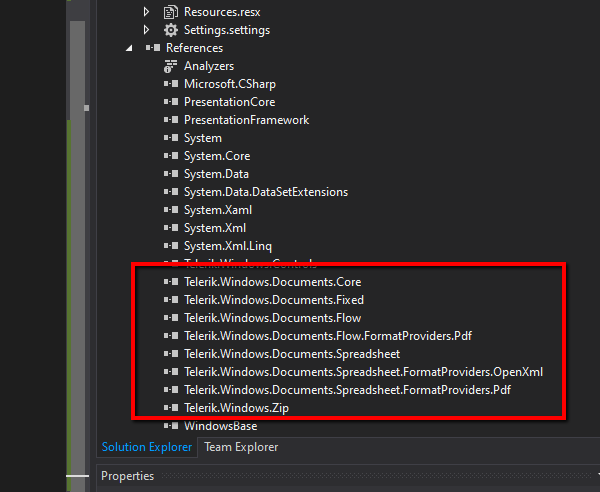
Task: Switch to the Team Explorer tab
Action: [x=241, y=447]
